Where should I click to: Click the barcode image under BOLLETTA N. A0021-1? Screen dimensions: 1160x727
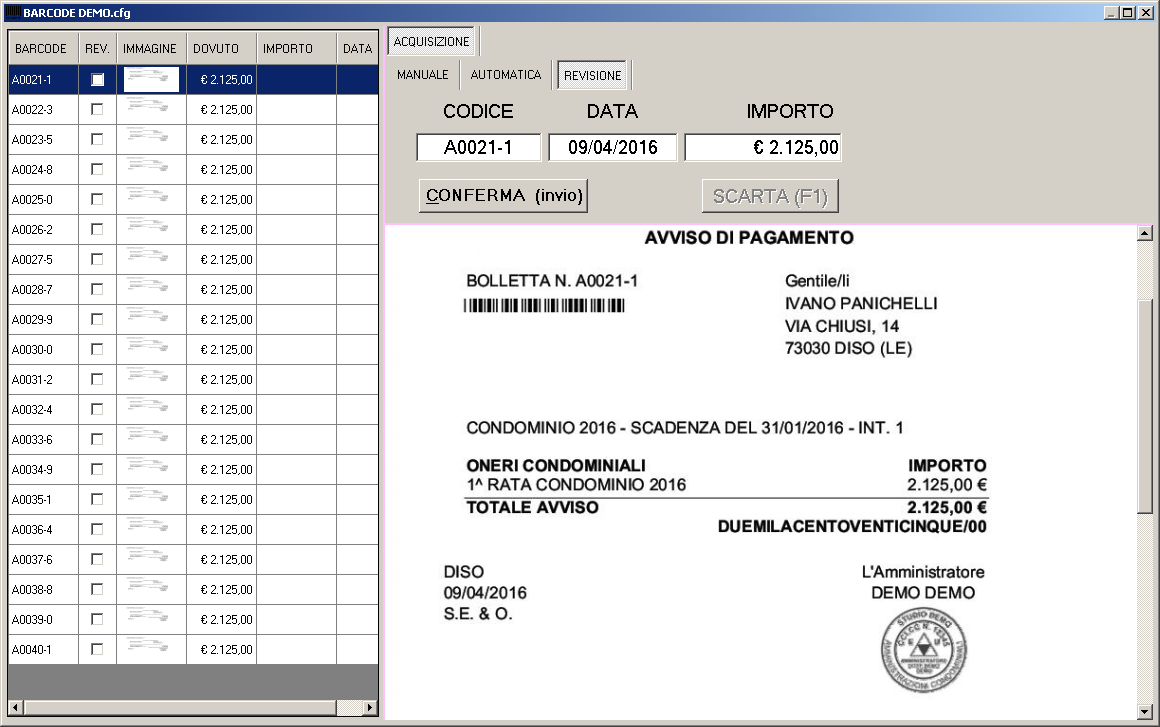[x=544, y=306]
